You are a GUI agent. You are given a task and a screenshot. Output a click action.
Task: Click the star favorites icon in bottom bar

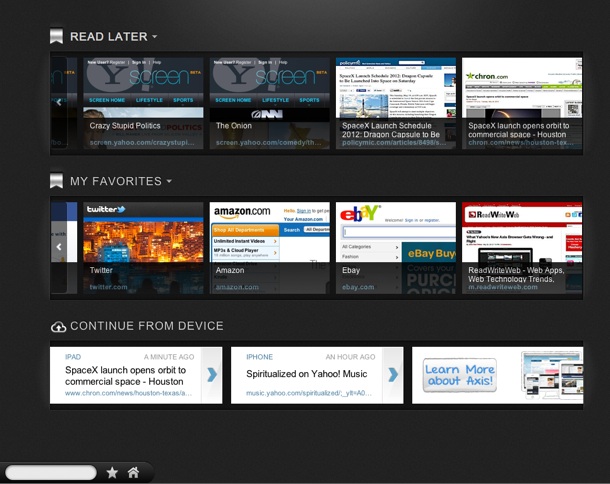112,473
